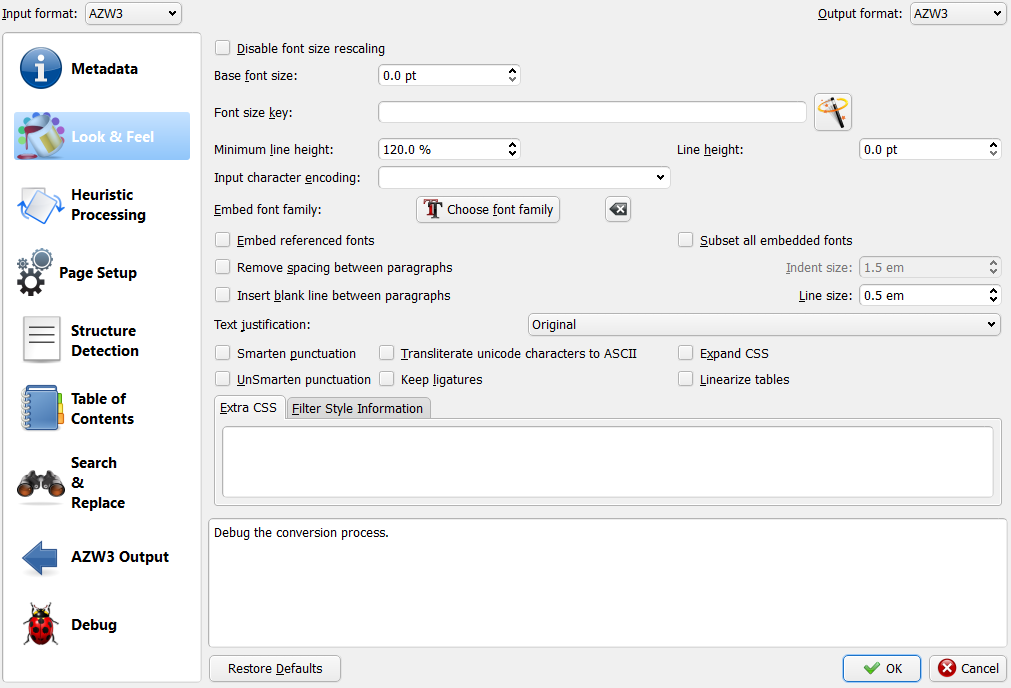The width and height of the screenshot is (1011, 688).
Task: Open Search & Replace binoculars icon
Action: pos(41,484)
